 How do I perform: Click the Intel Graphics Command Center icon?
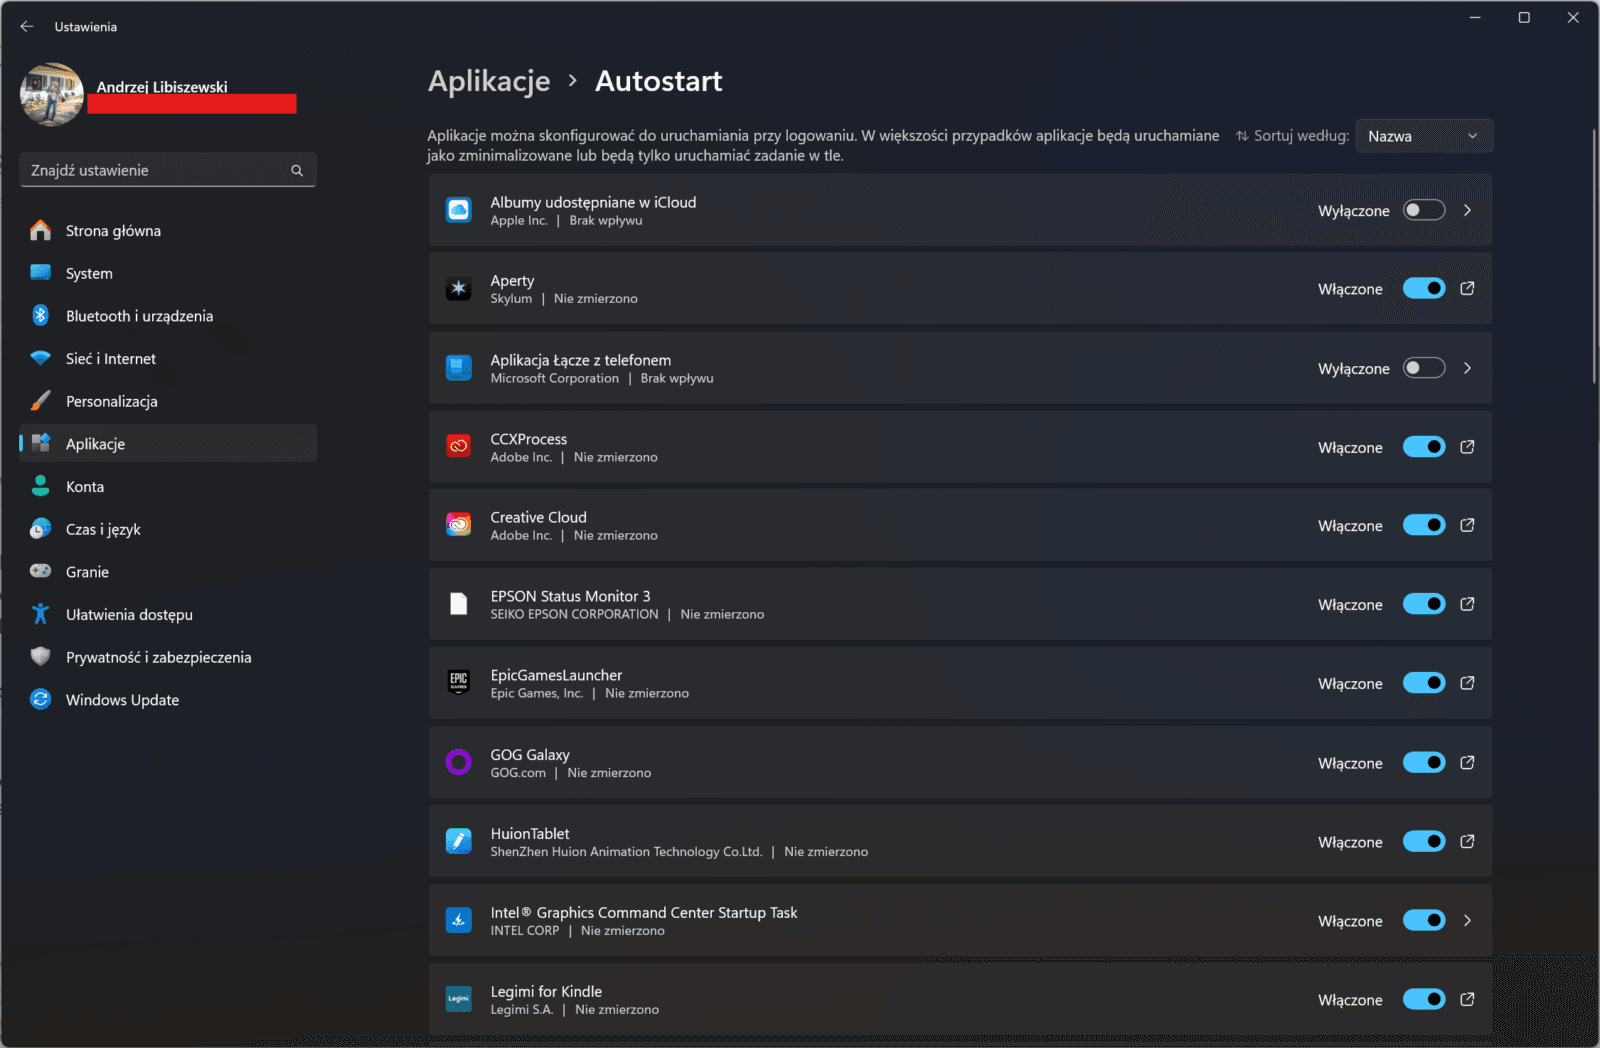[x=458, y=920]
